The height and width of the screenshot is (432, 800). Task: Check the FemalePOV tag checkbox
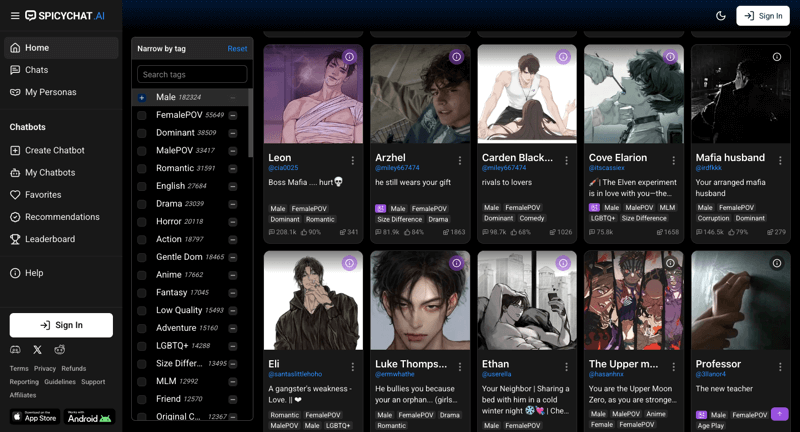142,116
